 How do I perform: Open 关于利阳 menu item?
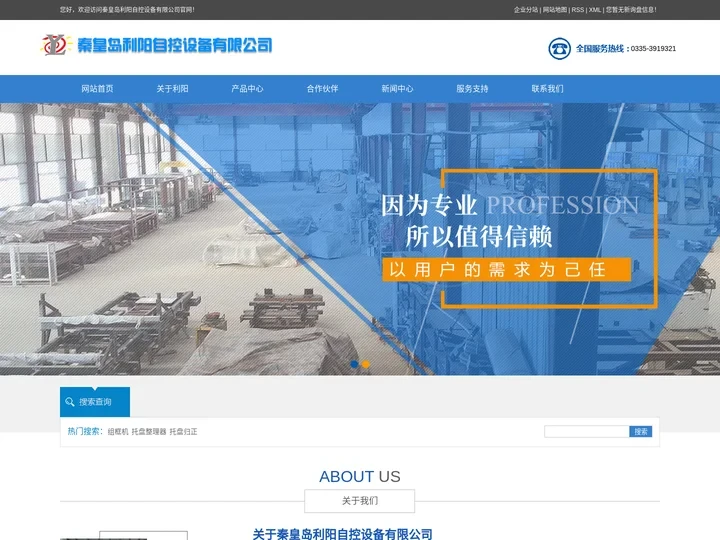[172, 89]
